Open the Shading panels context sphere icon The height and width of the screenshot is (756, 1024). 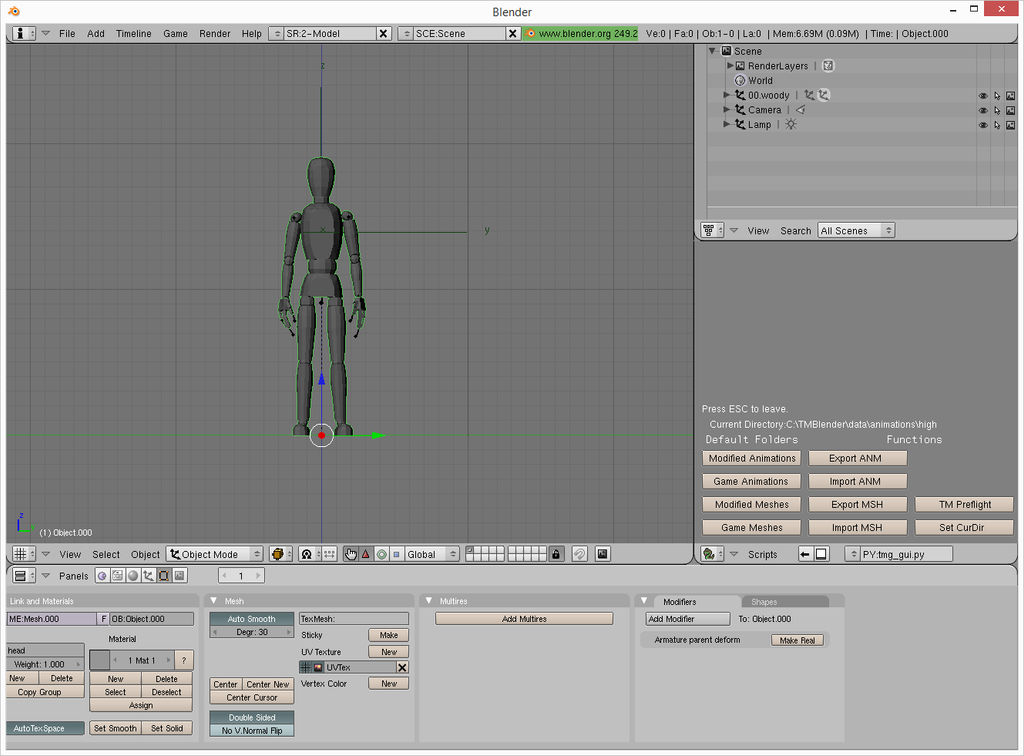click(133, 576)
